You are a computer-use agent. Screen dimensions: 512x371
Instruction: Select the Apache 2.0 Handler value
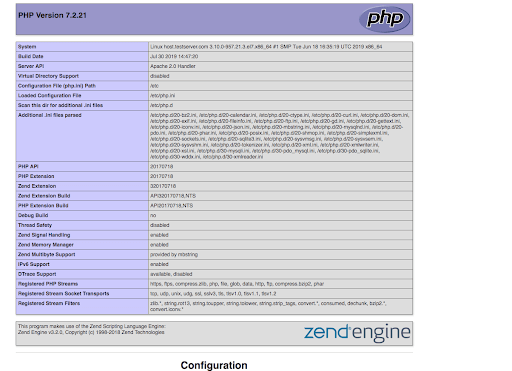(173, 66)
